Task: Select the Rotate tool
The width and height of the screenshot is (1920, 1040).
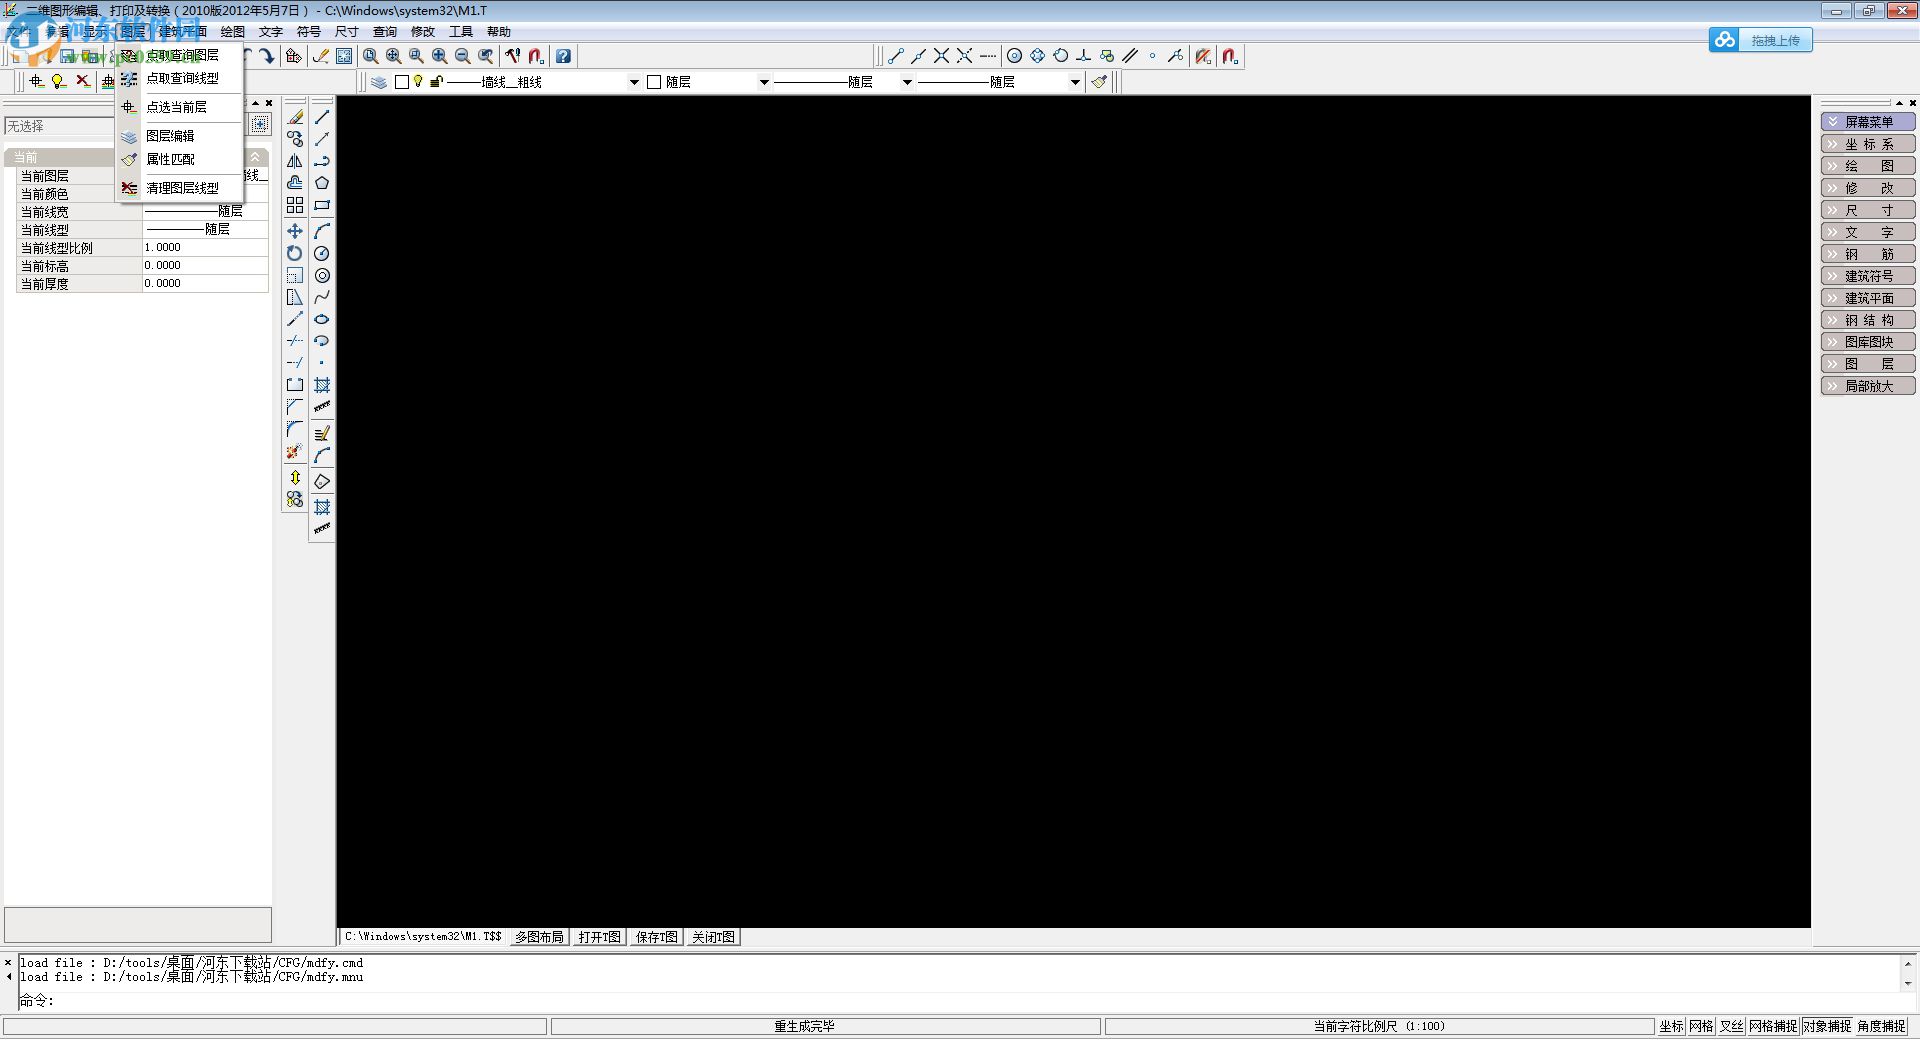Action: pos(295,253)
